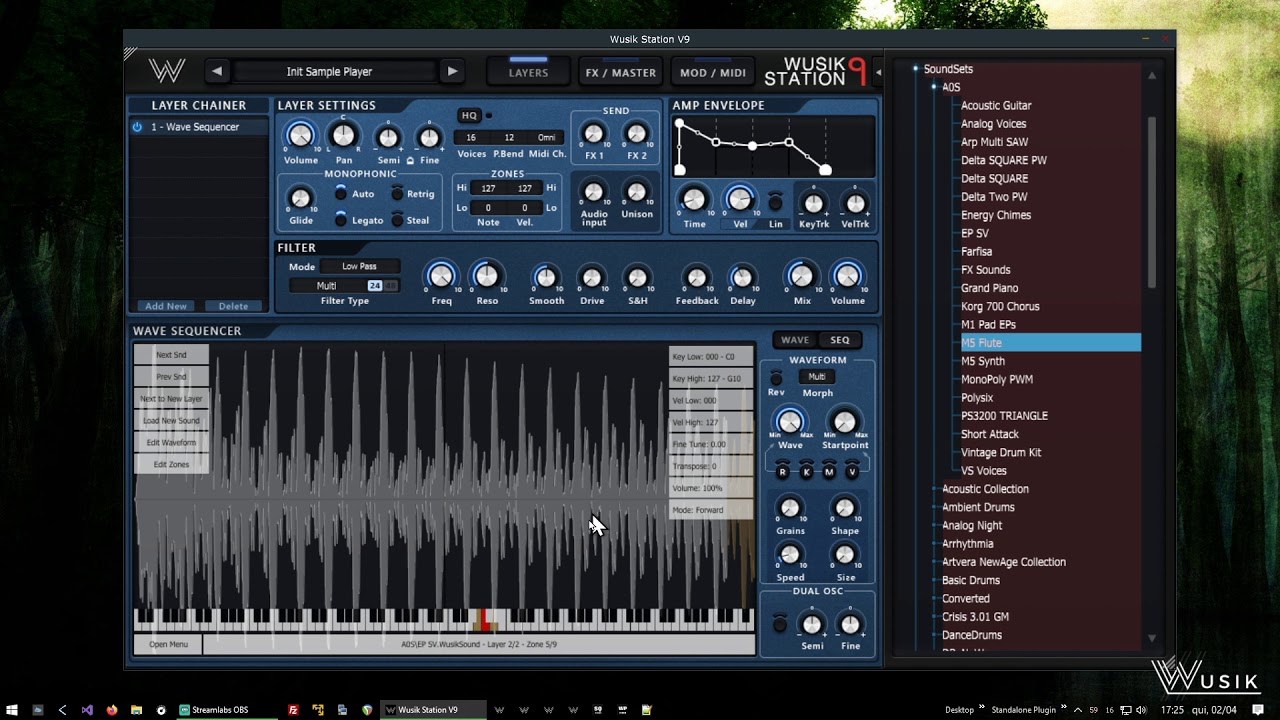This screenshot has width=1280, height=720.
Task: Click the Open Menu button
Action: 168,644
